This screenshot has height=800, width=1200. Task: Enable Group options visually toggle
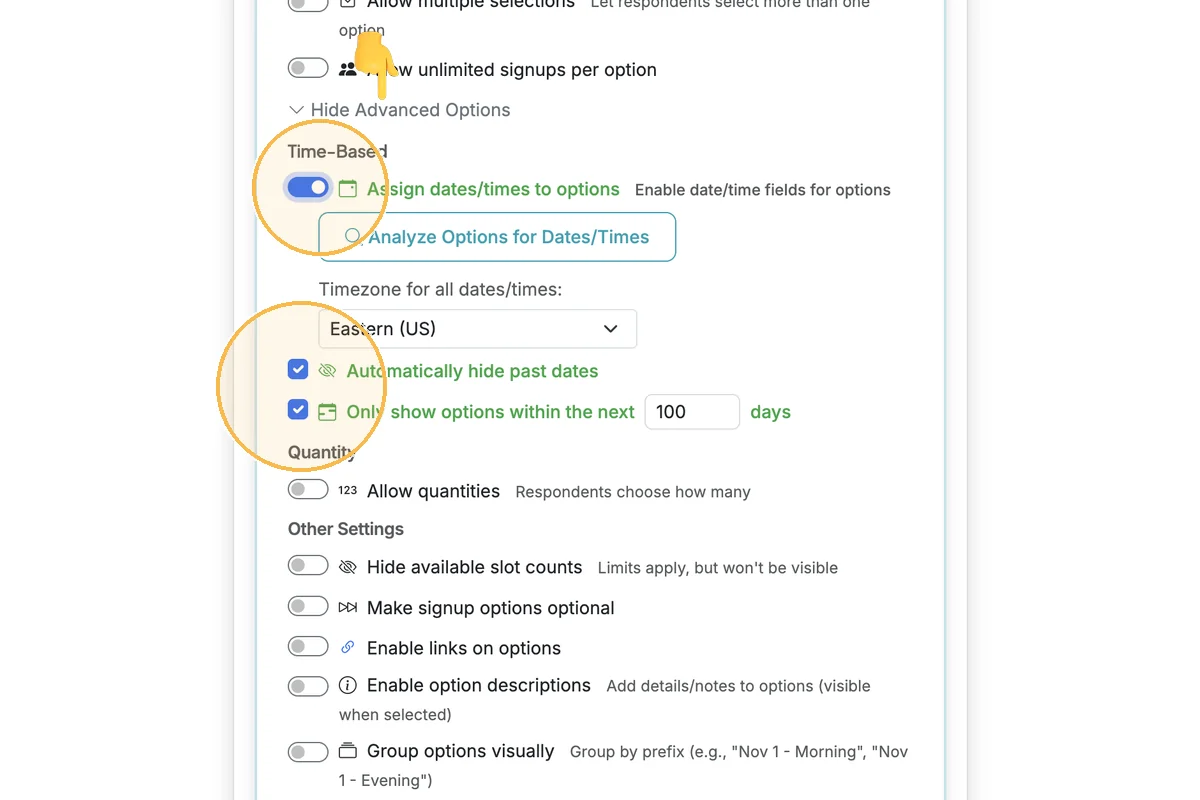307,752
